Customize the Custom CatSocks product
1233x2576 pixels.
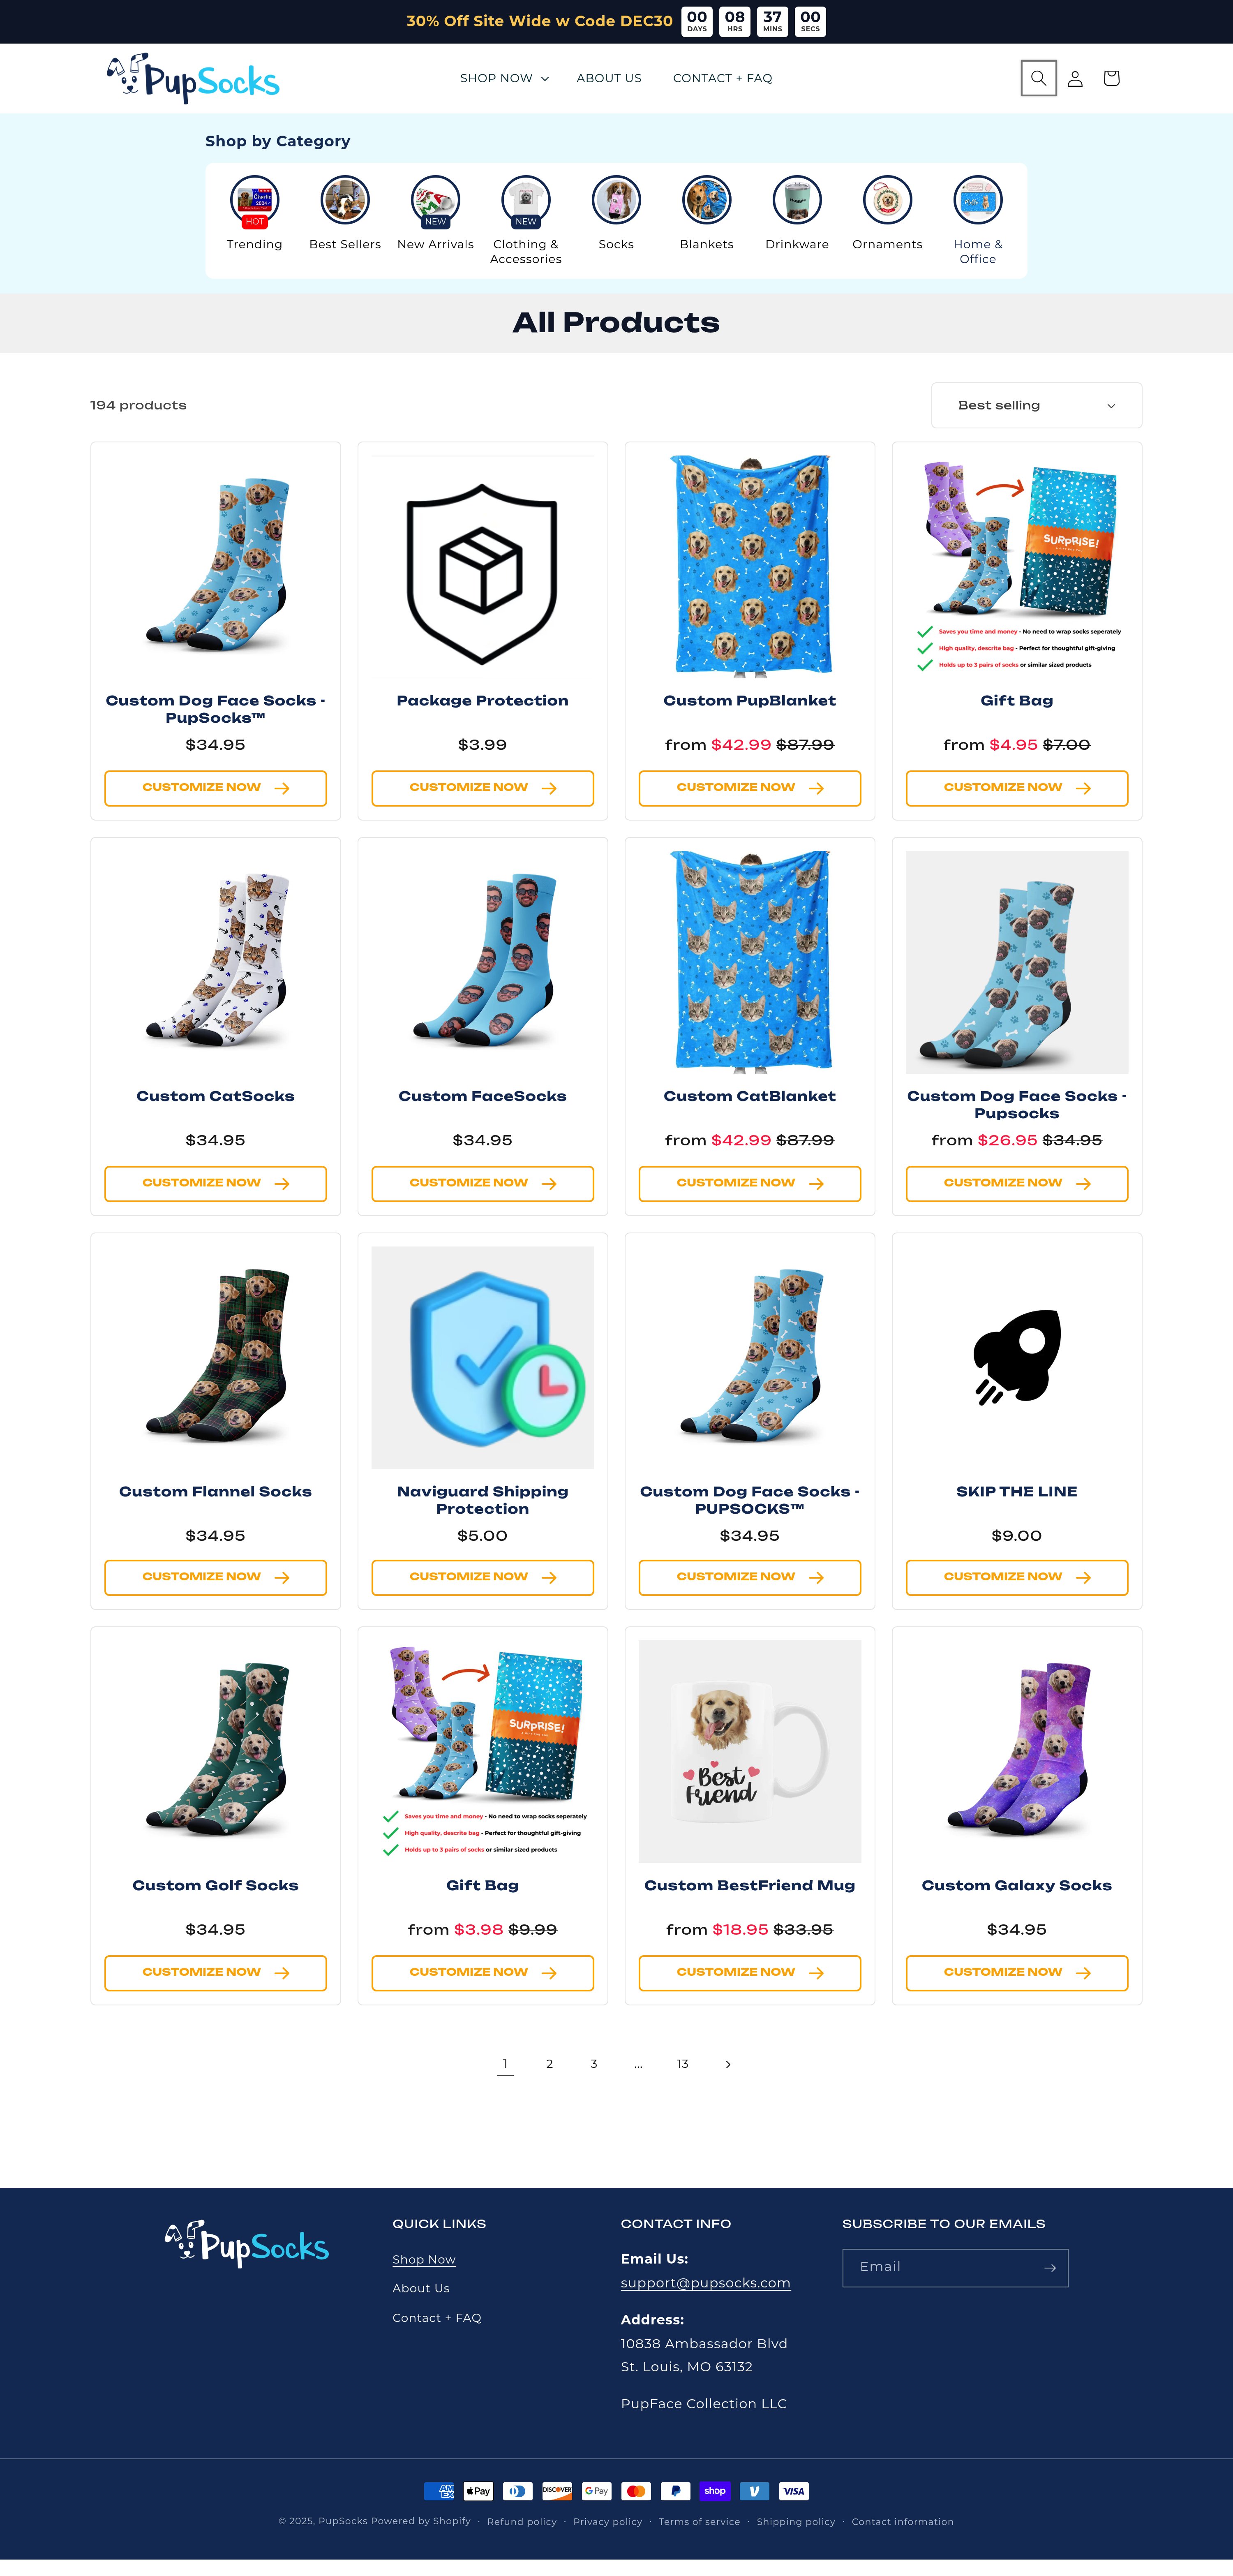click(x=215, y=1183)
